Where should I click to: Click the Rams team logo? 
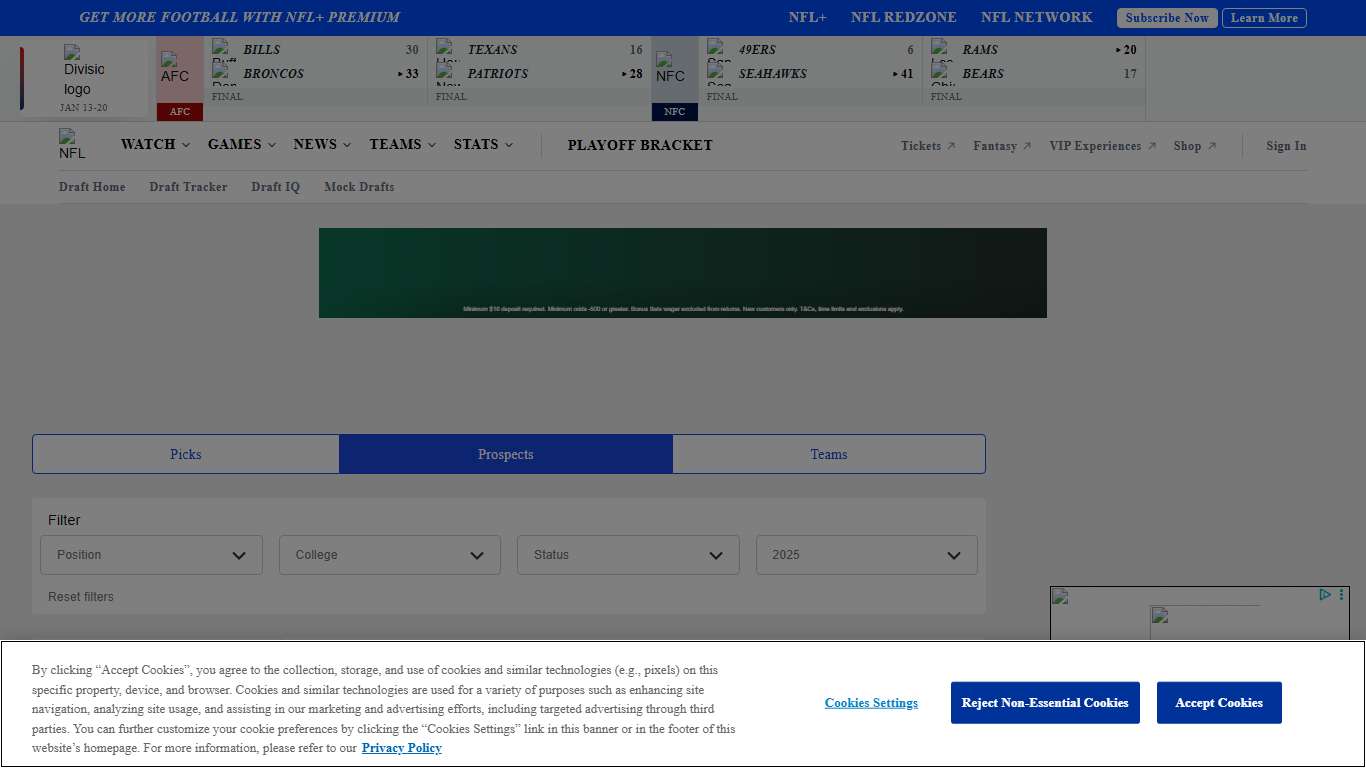click(x=941, y=50)
